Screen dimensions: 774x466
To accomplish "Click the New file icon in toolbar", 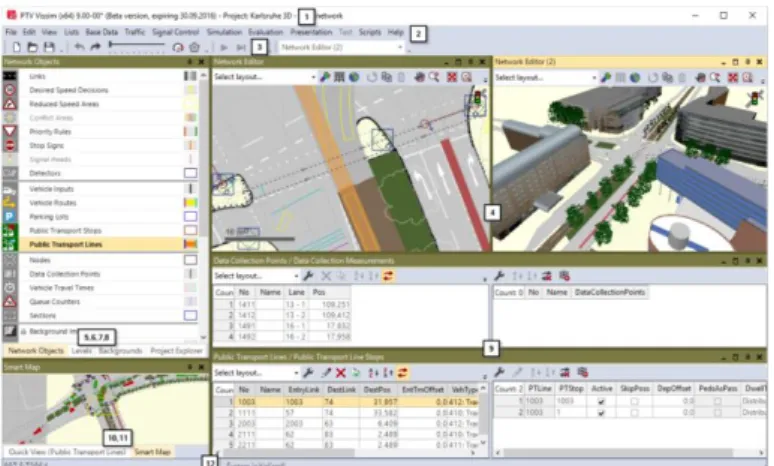I will (17, 47).
